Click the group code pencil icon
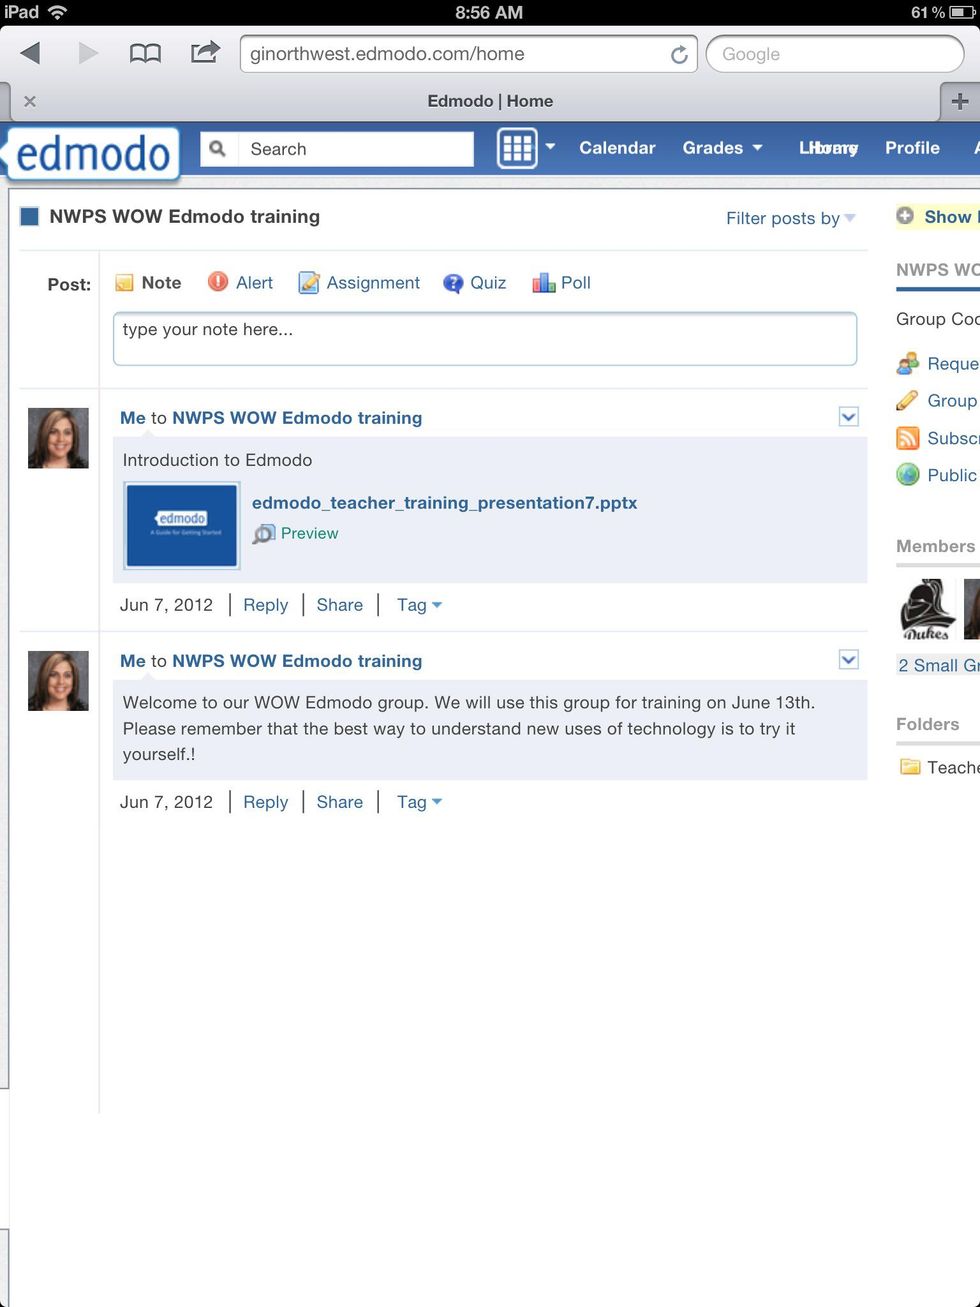 907,400
